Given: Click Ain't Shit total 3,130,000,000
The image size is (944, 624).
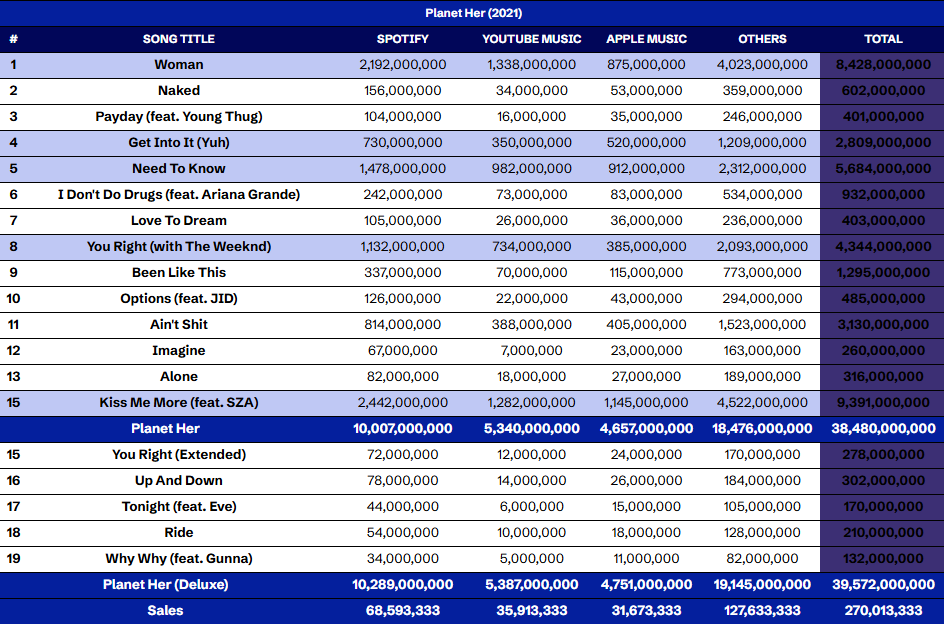Looking at the screenshot, I should tap(883, 325).
